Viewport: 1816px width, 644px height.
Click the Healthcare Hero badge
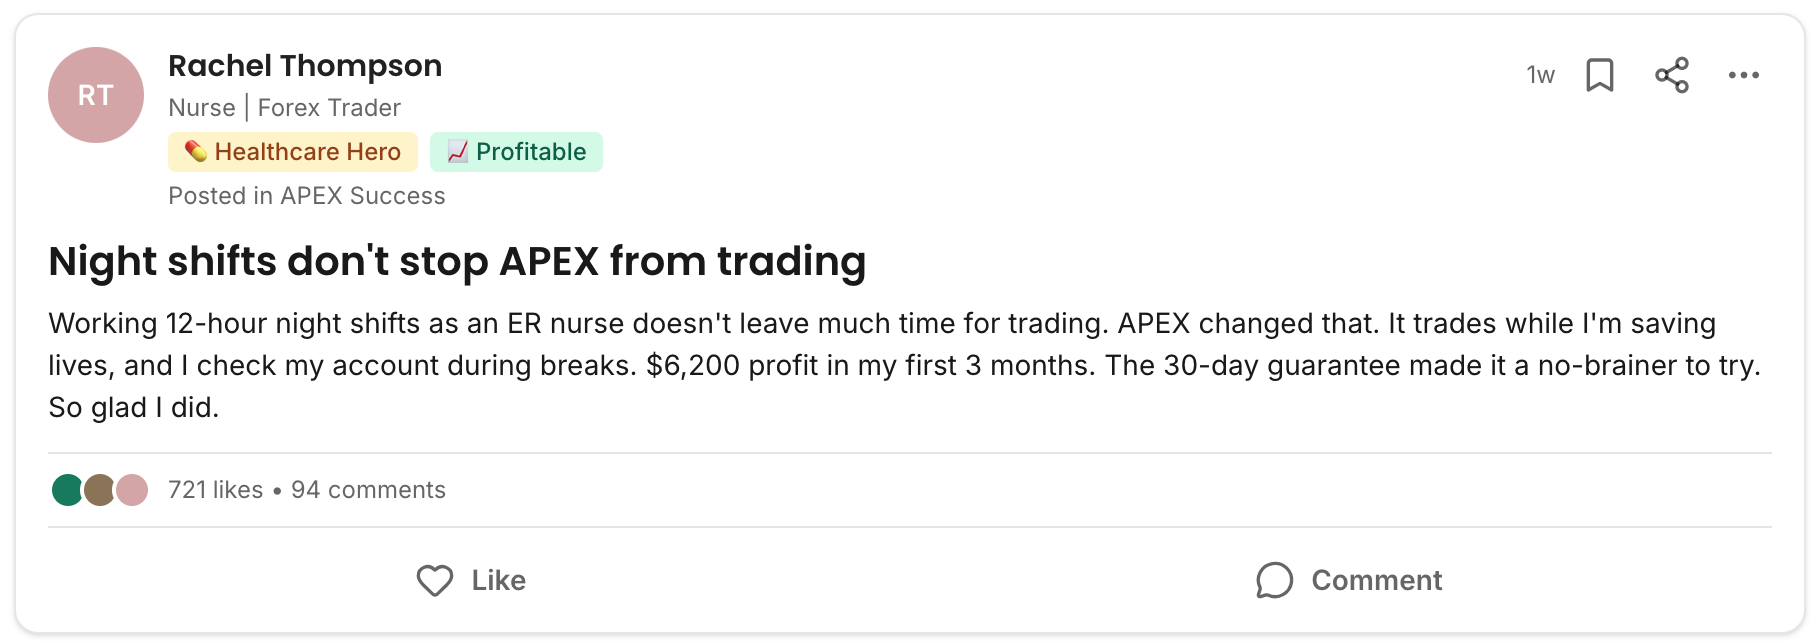[x=293, y=152]
